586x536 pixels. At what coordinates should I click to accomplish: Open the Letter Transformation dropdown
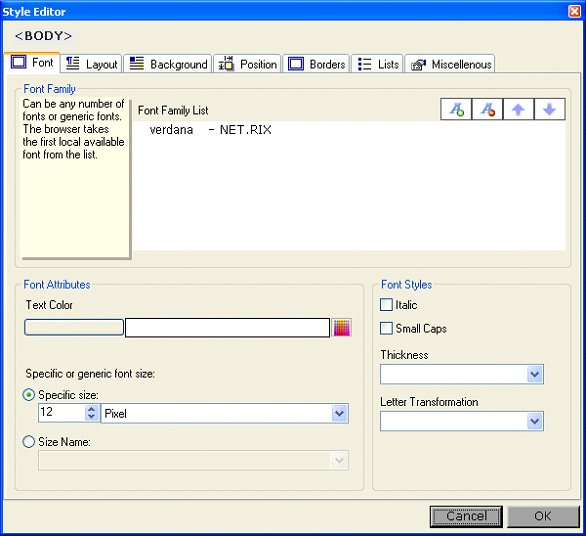[462, 421]
